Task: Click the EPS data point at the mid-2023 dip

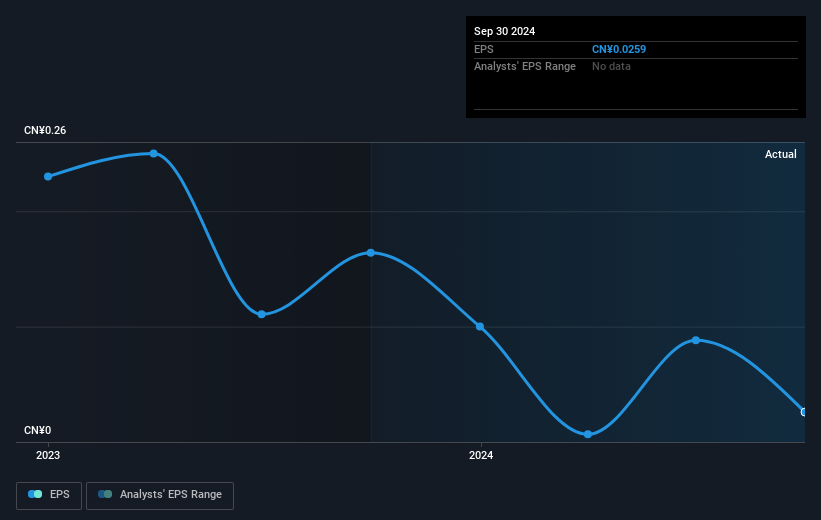Action: coord(262,314)
